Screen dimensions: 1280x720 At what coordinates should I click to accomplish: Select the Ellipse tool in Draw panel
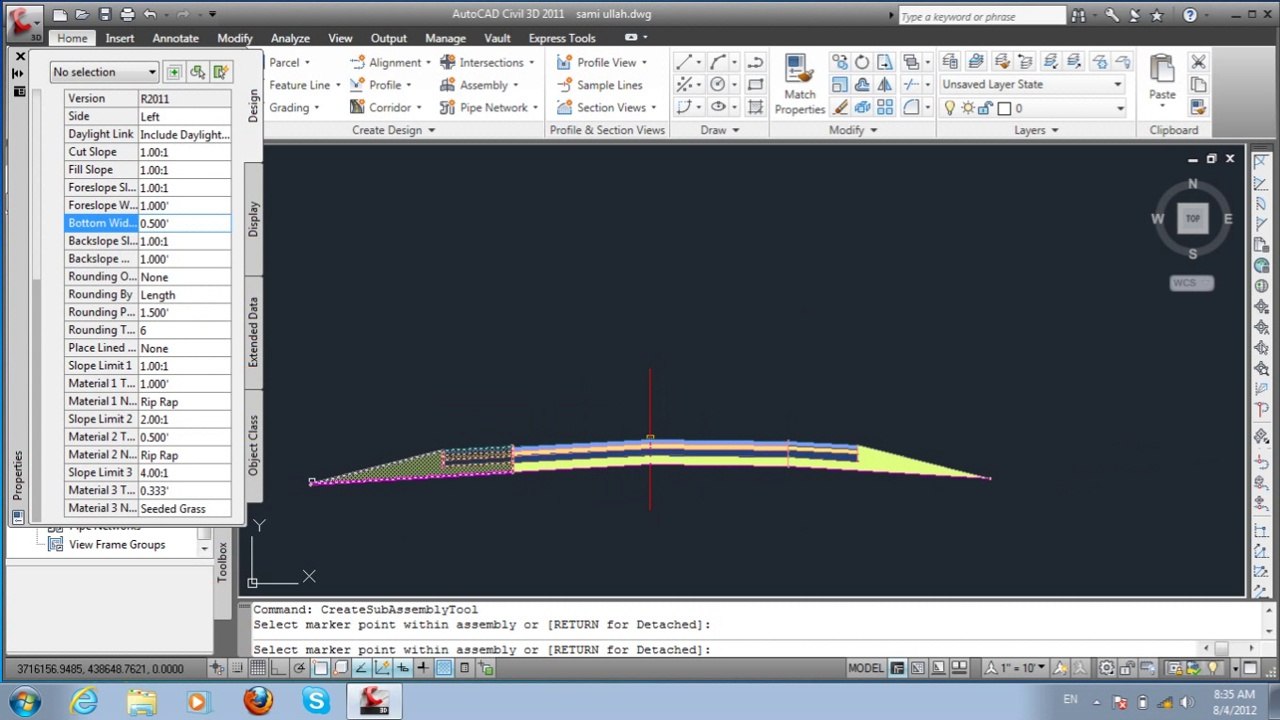717,107
